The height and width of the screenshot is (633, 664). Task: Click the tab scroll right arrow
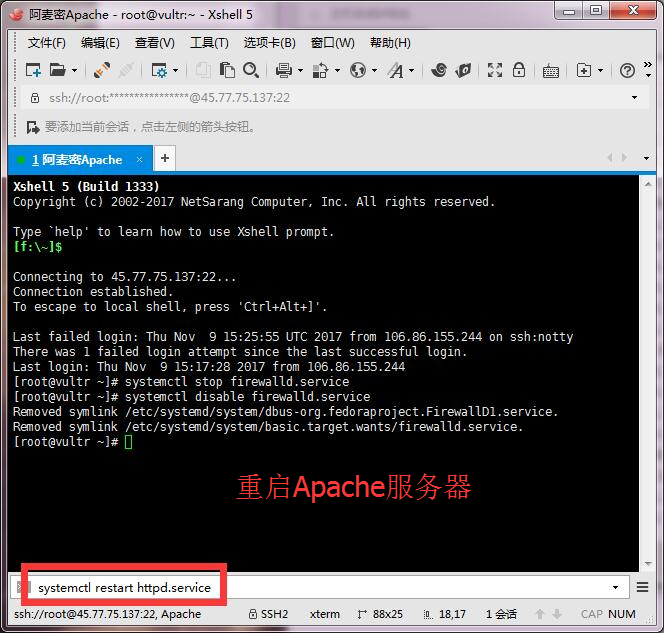tap(624, 158)
